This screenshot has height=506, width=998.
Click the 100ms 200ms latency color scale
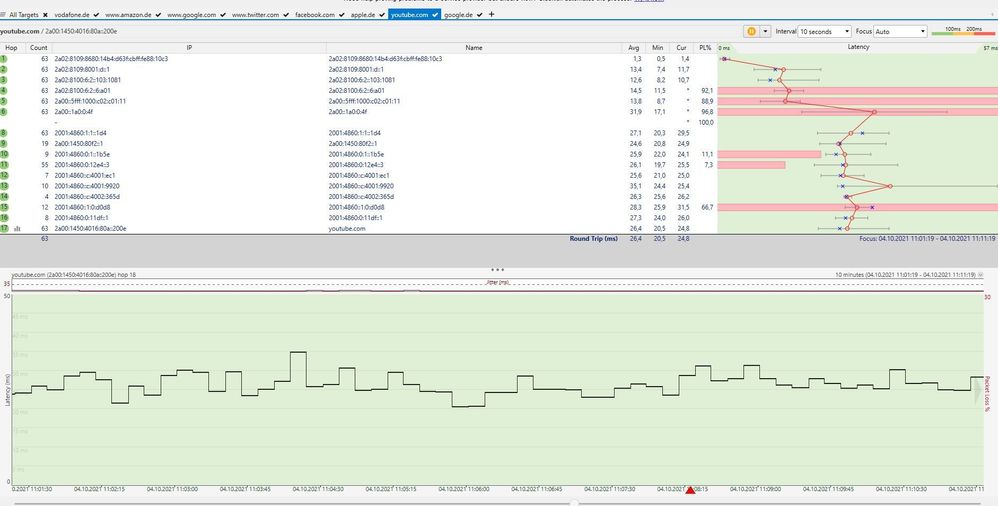963,31
